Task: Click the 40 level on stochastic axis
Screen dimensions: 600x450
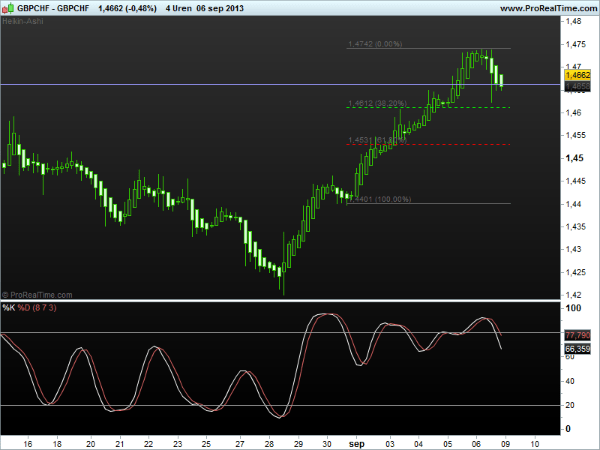Action: point(570,381)
